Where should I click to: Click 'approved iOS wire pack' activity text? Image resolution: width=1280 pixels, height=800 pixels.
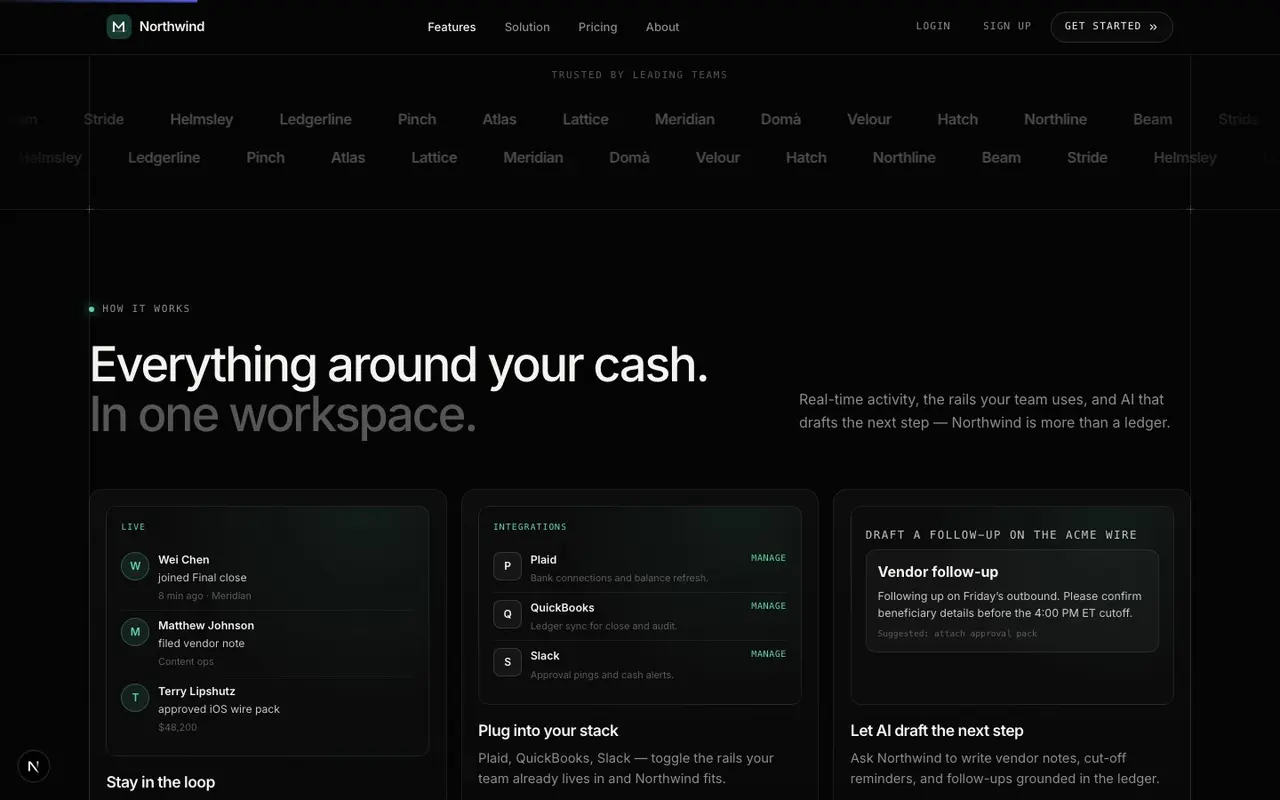(x=219, y=709)
